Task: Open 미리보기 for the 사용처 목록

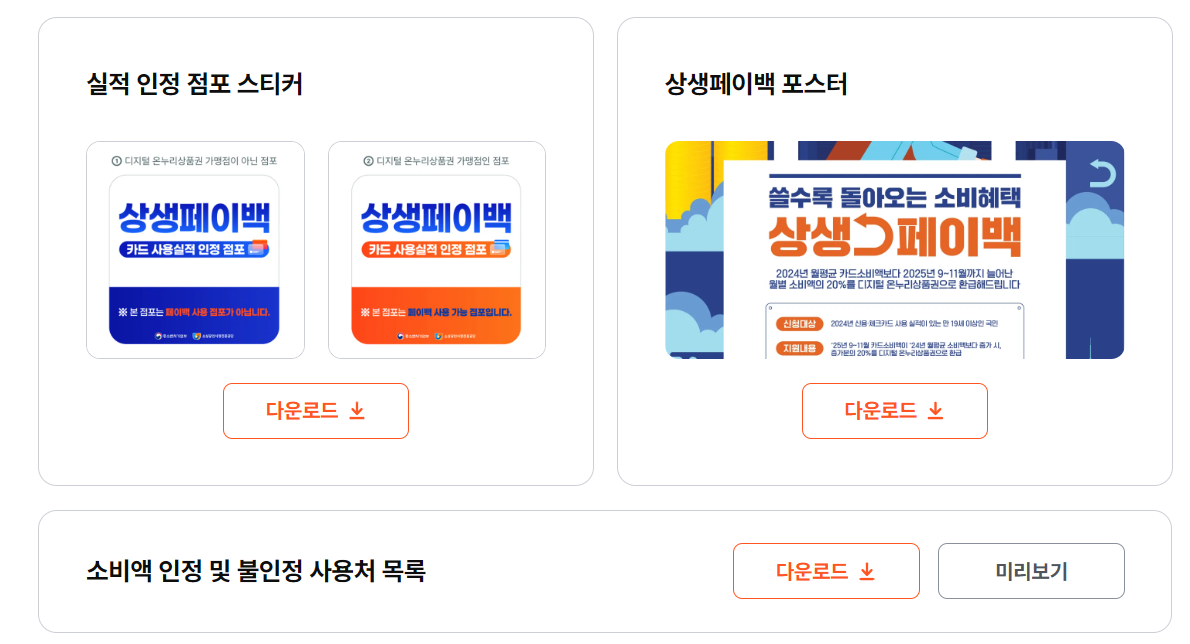Action: 1031,571
